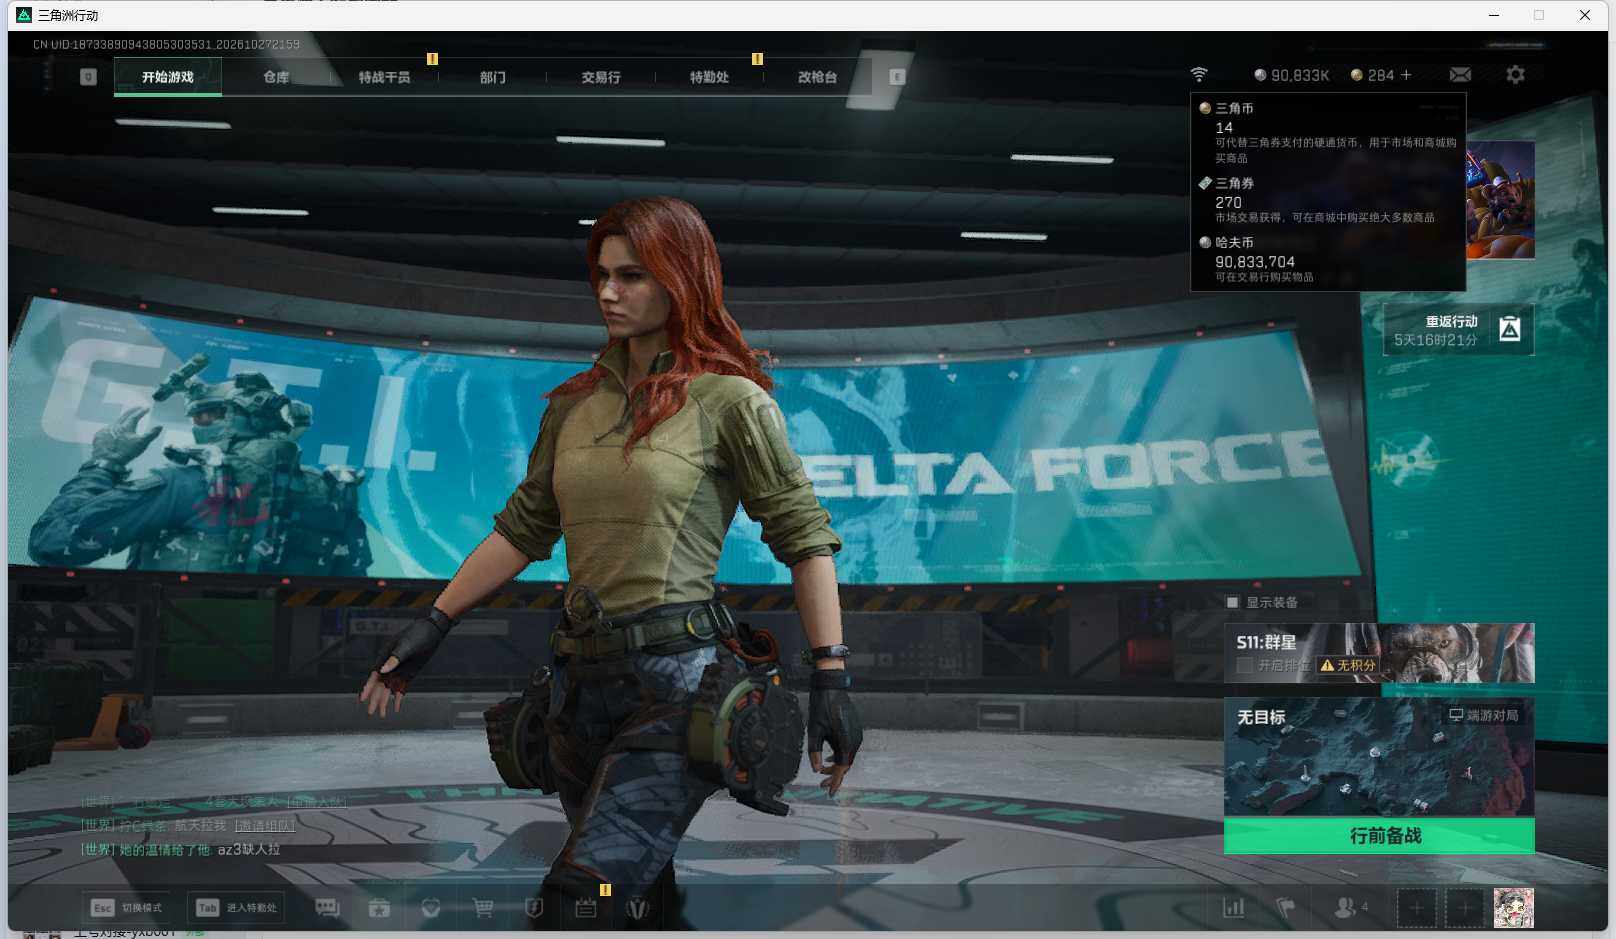Open the mail envelope icon
The image size is (1616, 939).
pos(1460,75)
